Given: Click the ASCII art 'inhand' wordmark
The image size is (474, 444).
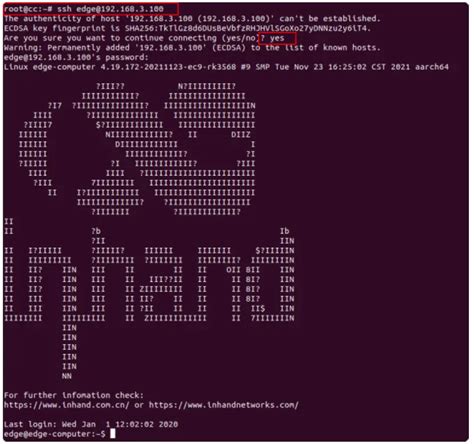Looking at the screenshot, I should pos(149,298).
